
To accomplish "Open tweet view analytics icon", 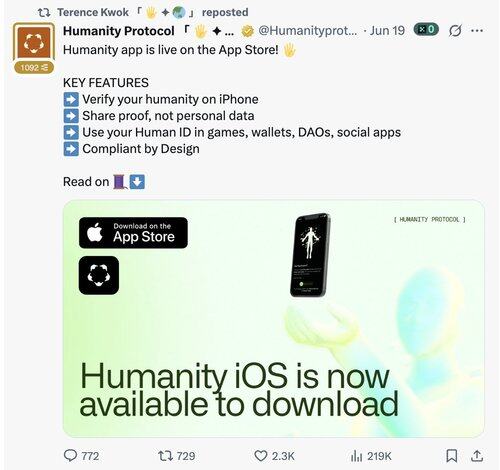I will (x=356, y=456).
